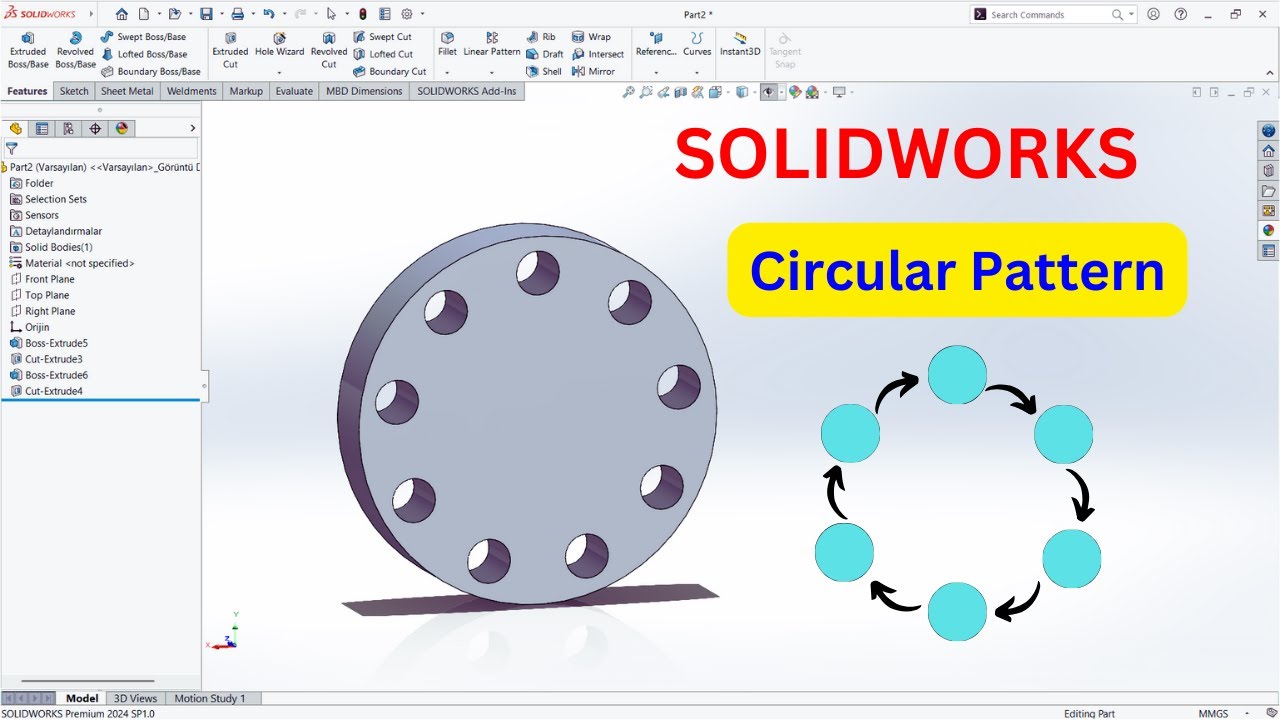Open the Weldments tab
1280x720 pixels.
click(x=191, y=91)
